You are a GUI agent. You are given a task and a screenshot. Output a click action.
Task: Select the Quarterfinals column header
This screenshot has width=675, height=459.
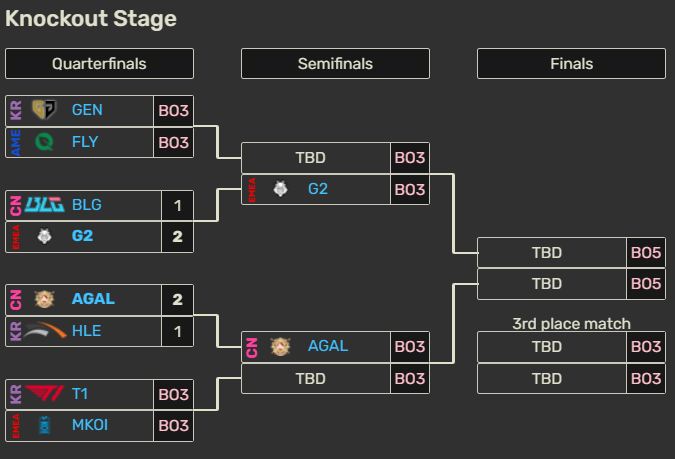point(99,64)
